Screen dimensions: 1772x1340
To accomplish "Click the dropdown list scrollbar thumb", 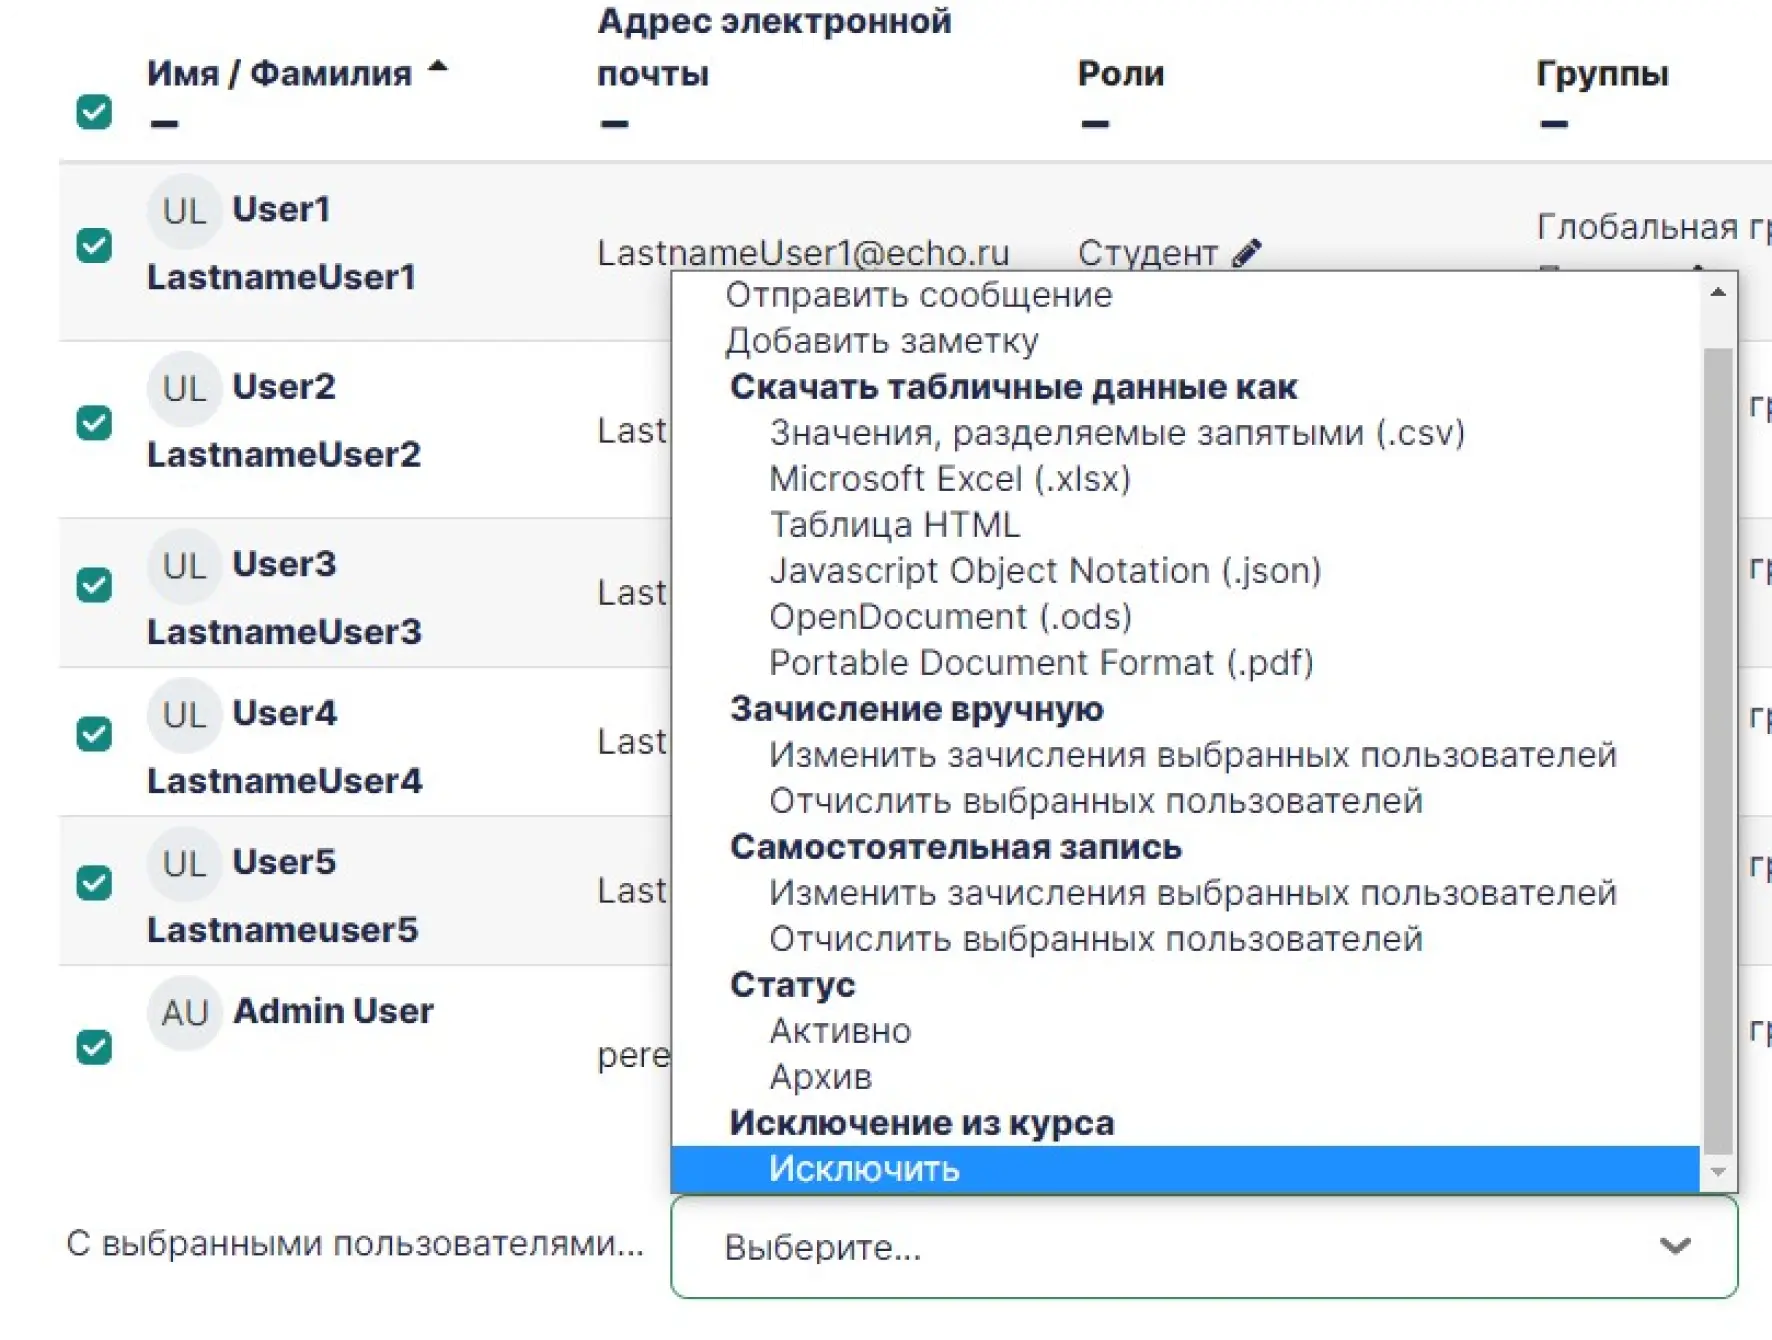I will pos(1718,750).
